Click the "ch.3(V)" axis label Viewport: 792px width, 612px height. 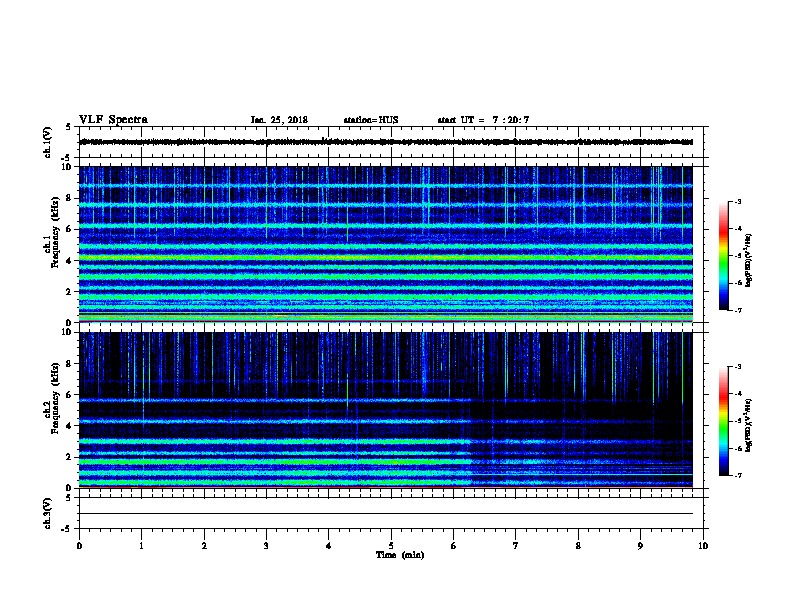point(47,513)
